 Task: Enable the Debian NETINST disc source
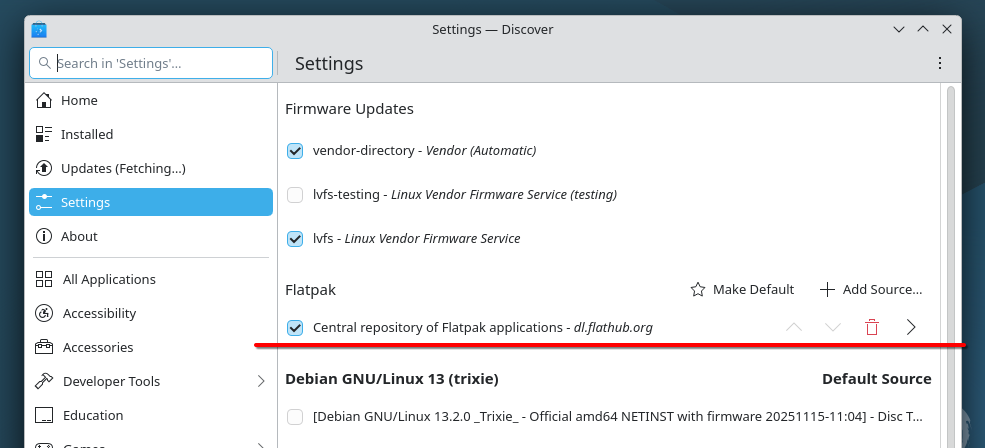point(295,416)
